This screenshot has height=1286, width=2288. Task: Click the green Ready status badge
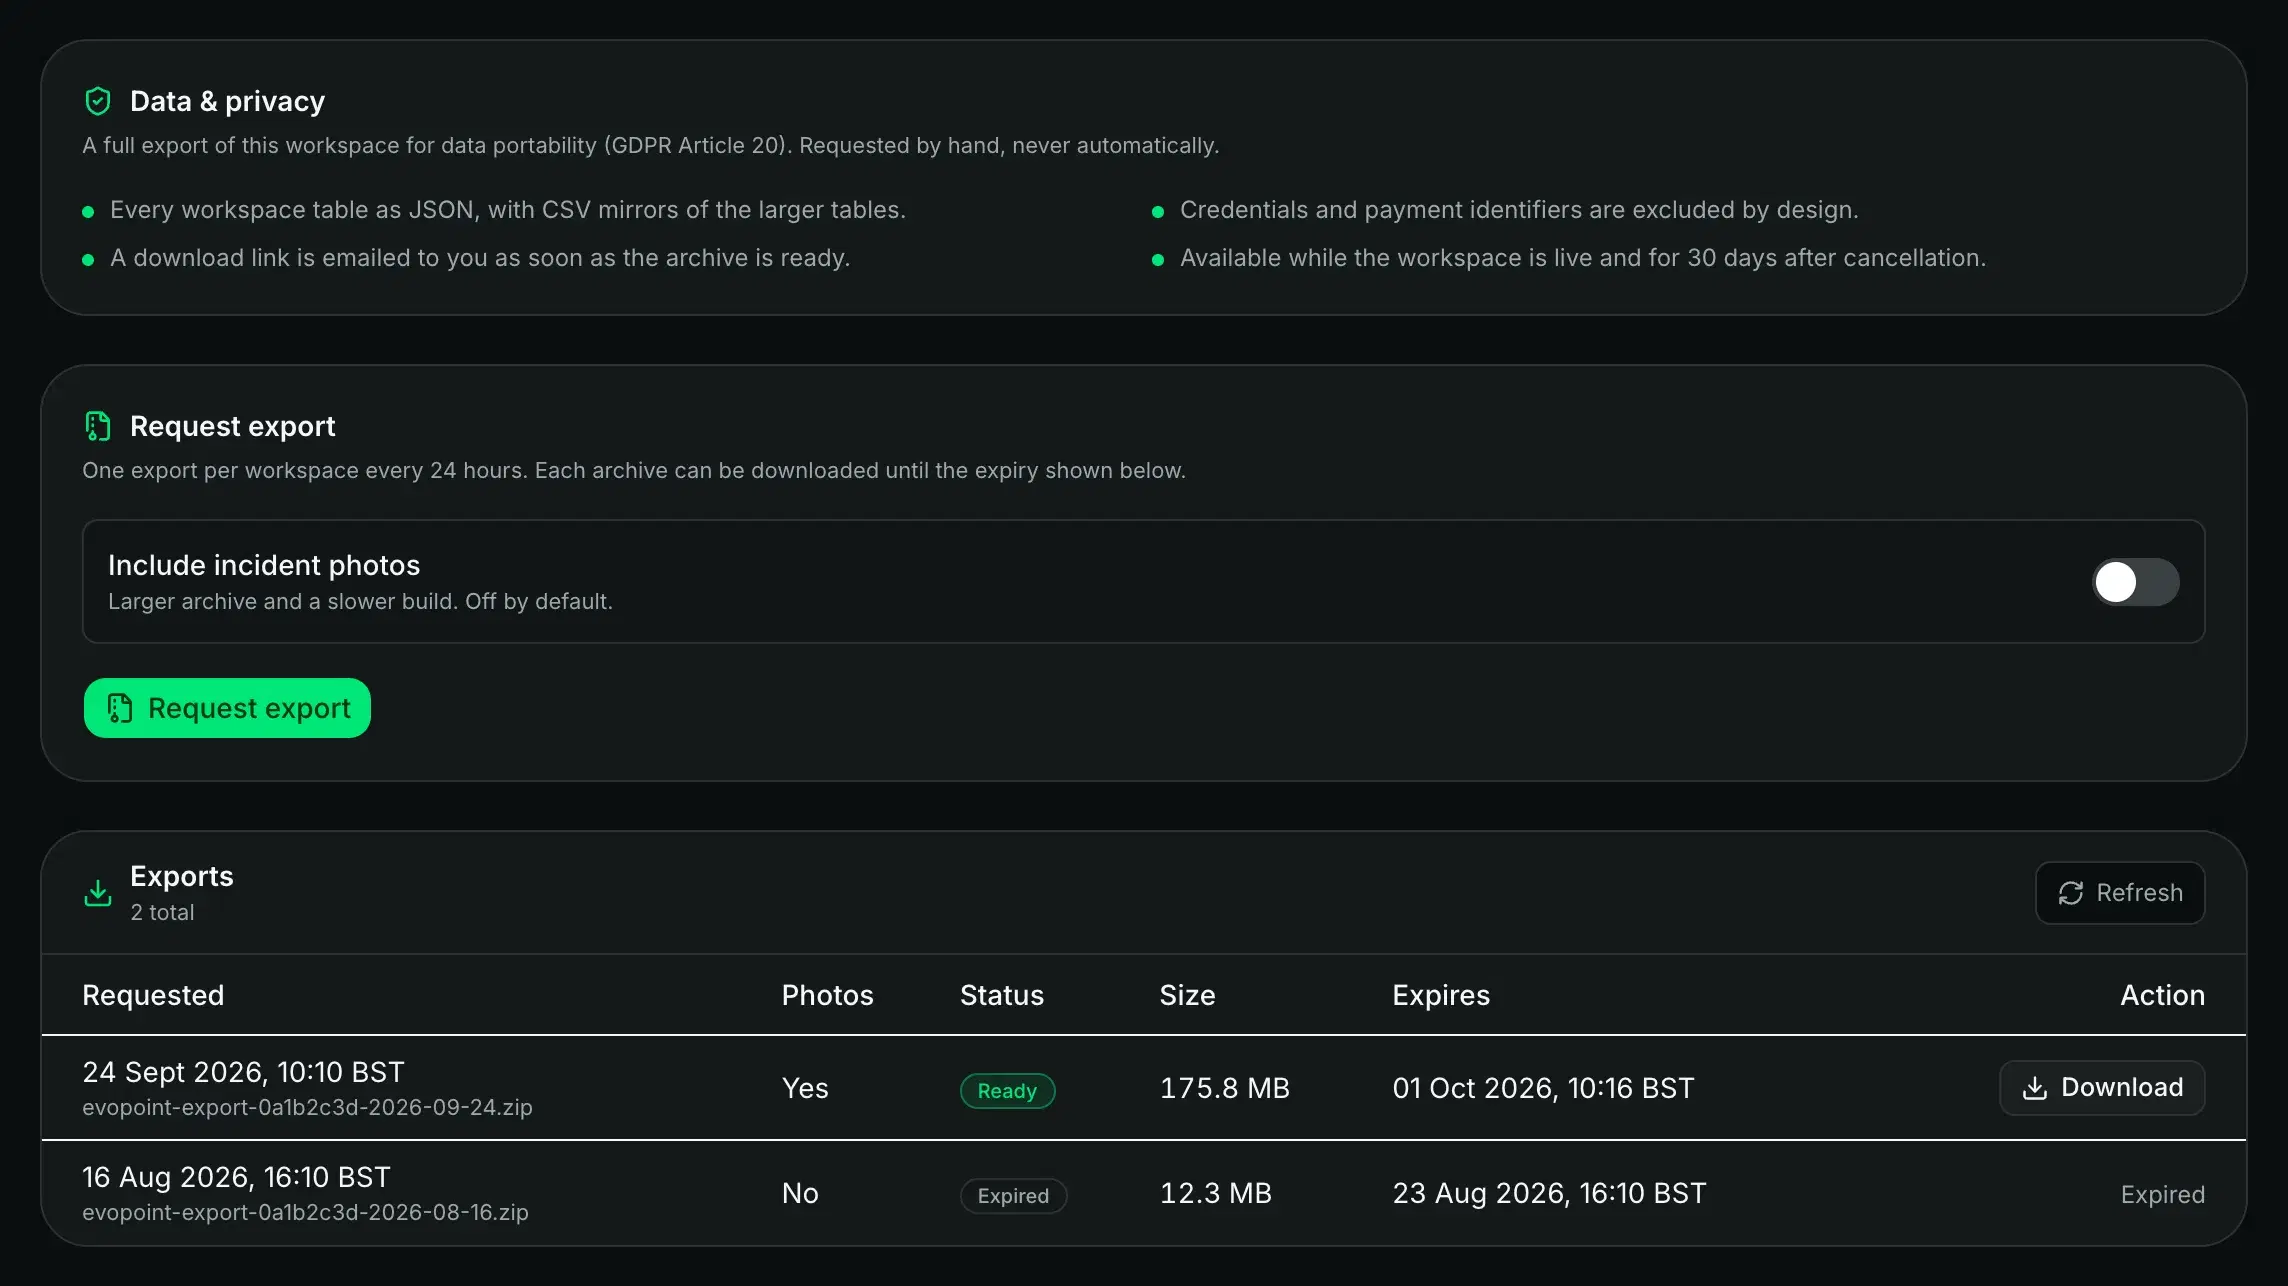click(1007, 1091)
